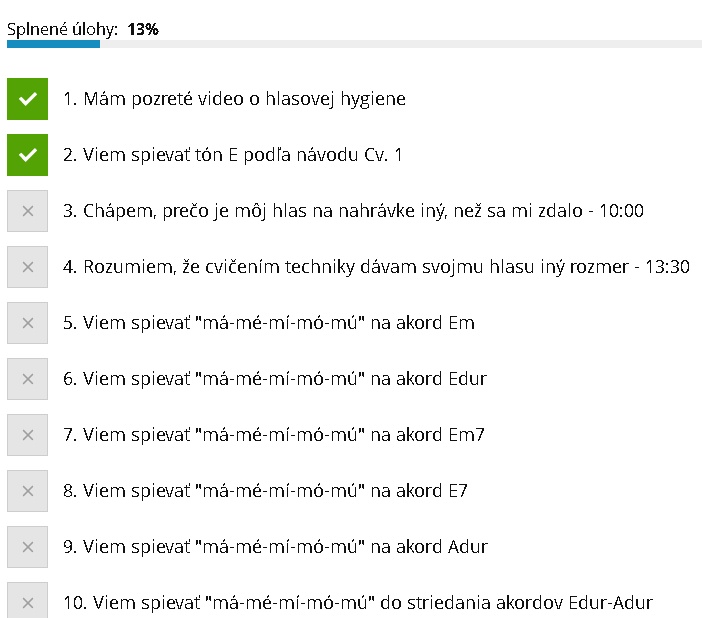
Task: Toggle task 8 akord E7 checkbox
Action: [27, 491]
